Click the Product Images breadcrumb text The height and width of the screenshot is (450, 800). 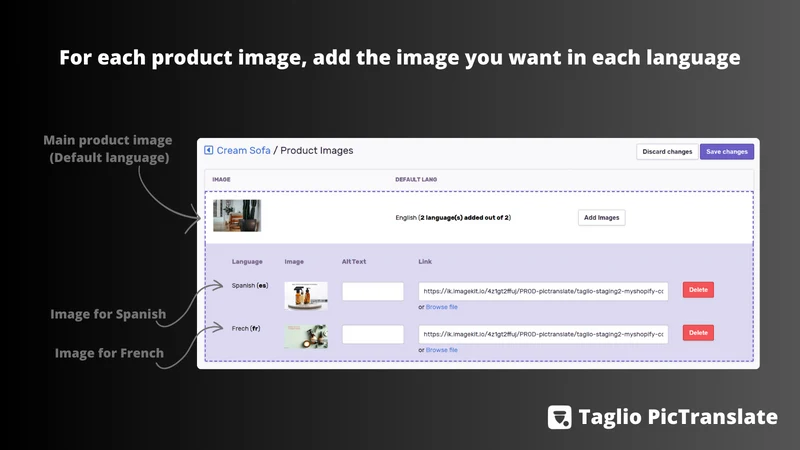pyautogui.click(x=317, y=151)
